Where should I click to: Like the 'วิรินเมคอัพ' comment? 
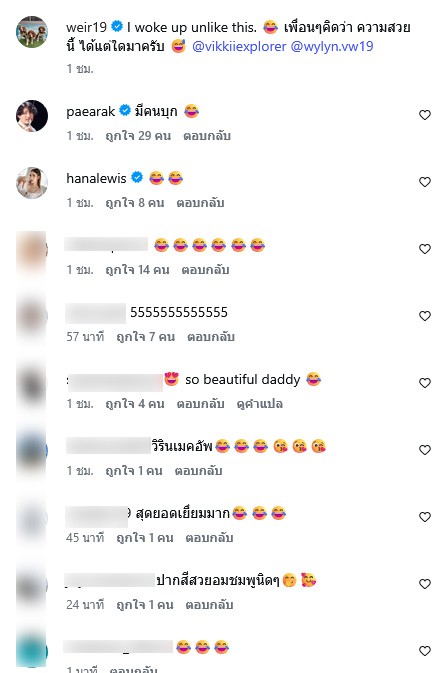[424, 450]
